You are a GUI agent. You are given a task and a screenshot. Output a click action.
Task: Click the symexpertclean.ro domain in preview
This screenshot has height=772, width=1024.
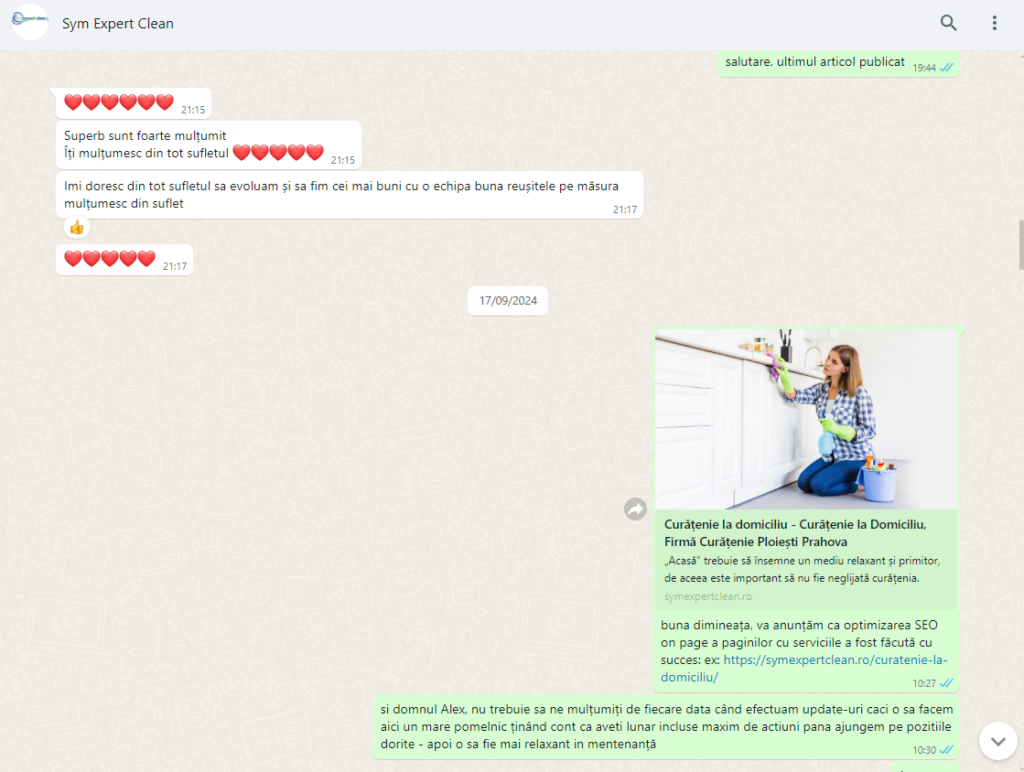[708, 596]
